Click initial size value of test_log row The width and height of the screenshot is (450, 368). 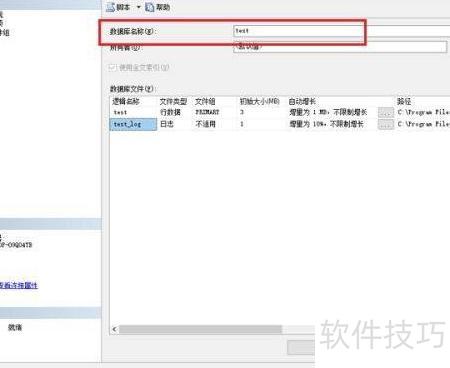coord(242,124)
